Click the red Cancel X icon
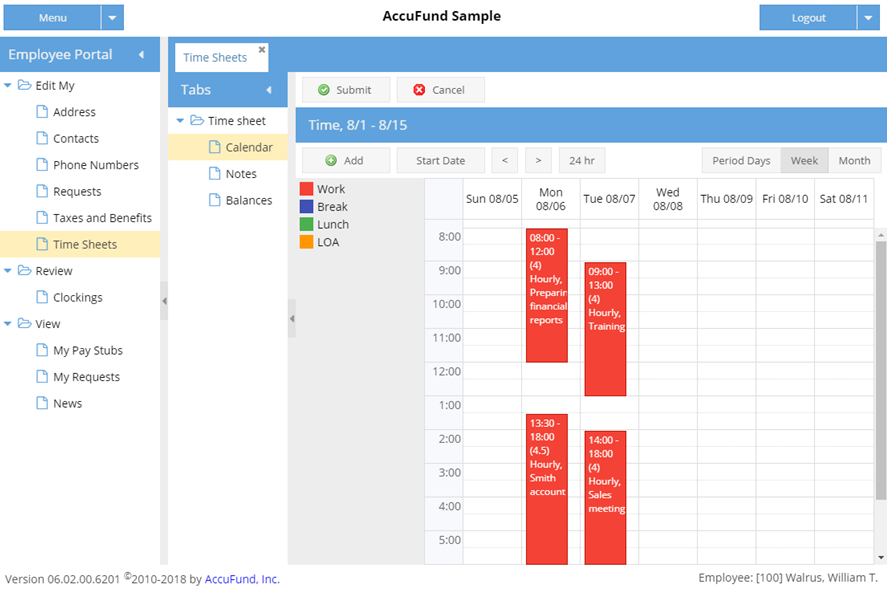The height and width of the screenshot is (590, 887). pyautogui.click(x=420, y=90)
